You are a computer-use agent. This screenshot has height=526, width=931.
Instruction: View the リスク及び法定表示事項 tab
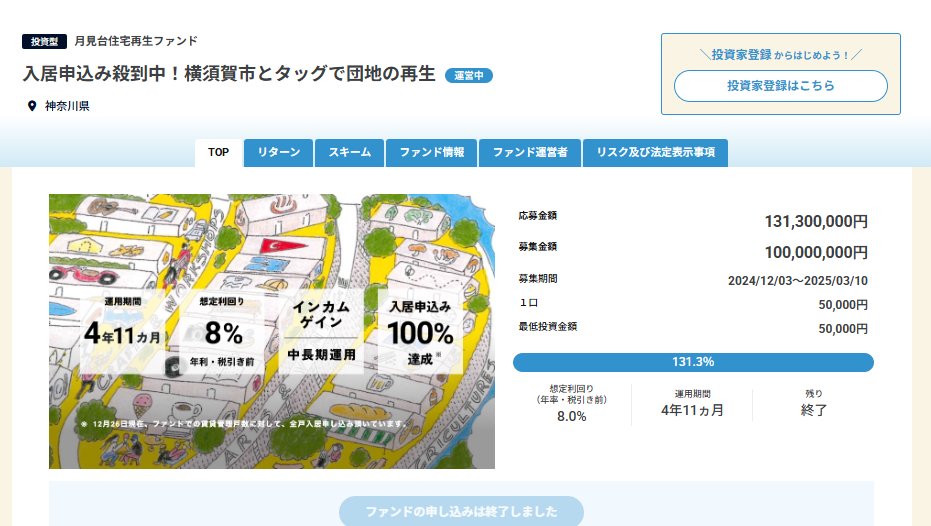coord(655,153)
